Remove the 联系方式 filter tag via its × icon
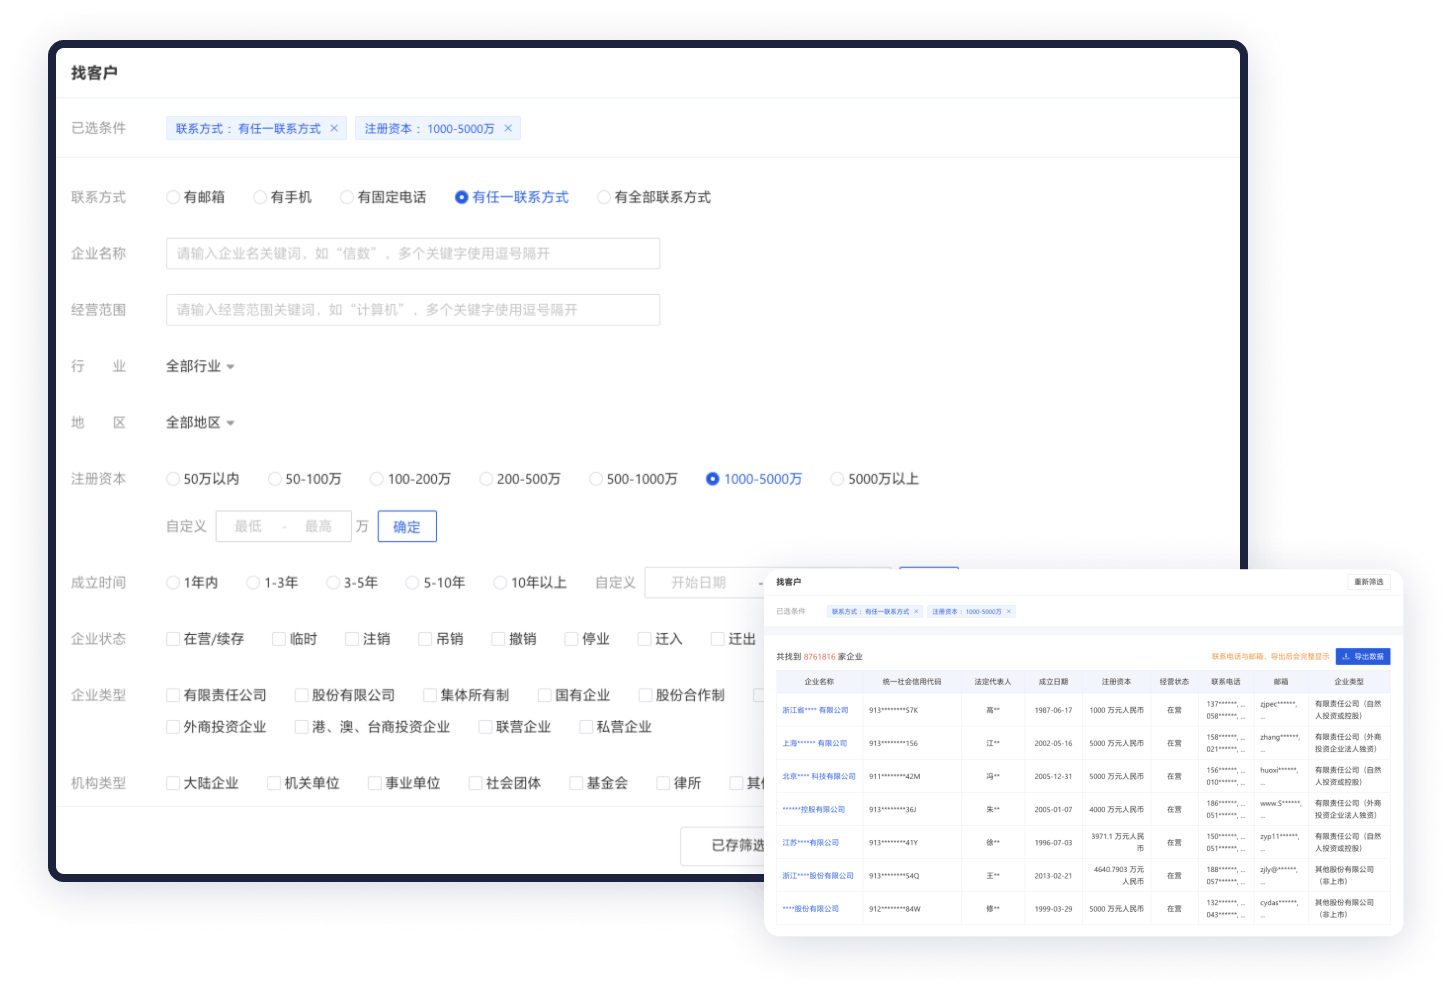Image resolution: width=1452 pixels, height=993 pixels. 335,128
